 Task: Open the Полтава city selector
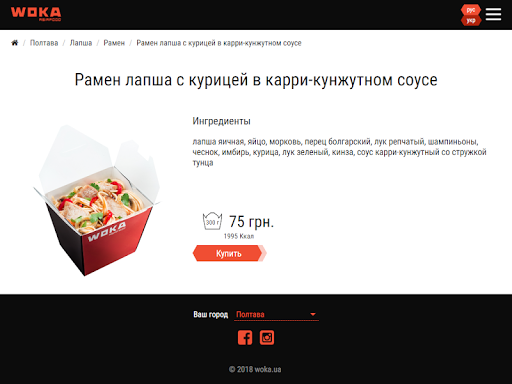click(x=276, y=314)
